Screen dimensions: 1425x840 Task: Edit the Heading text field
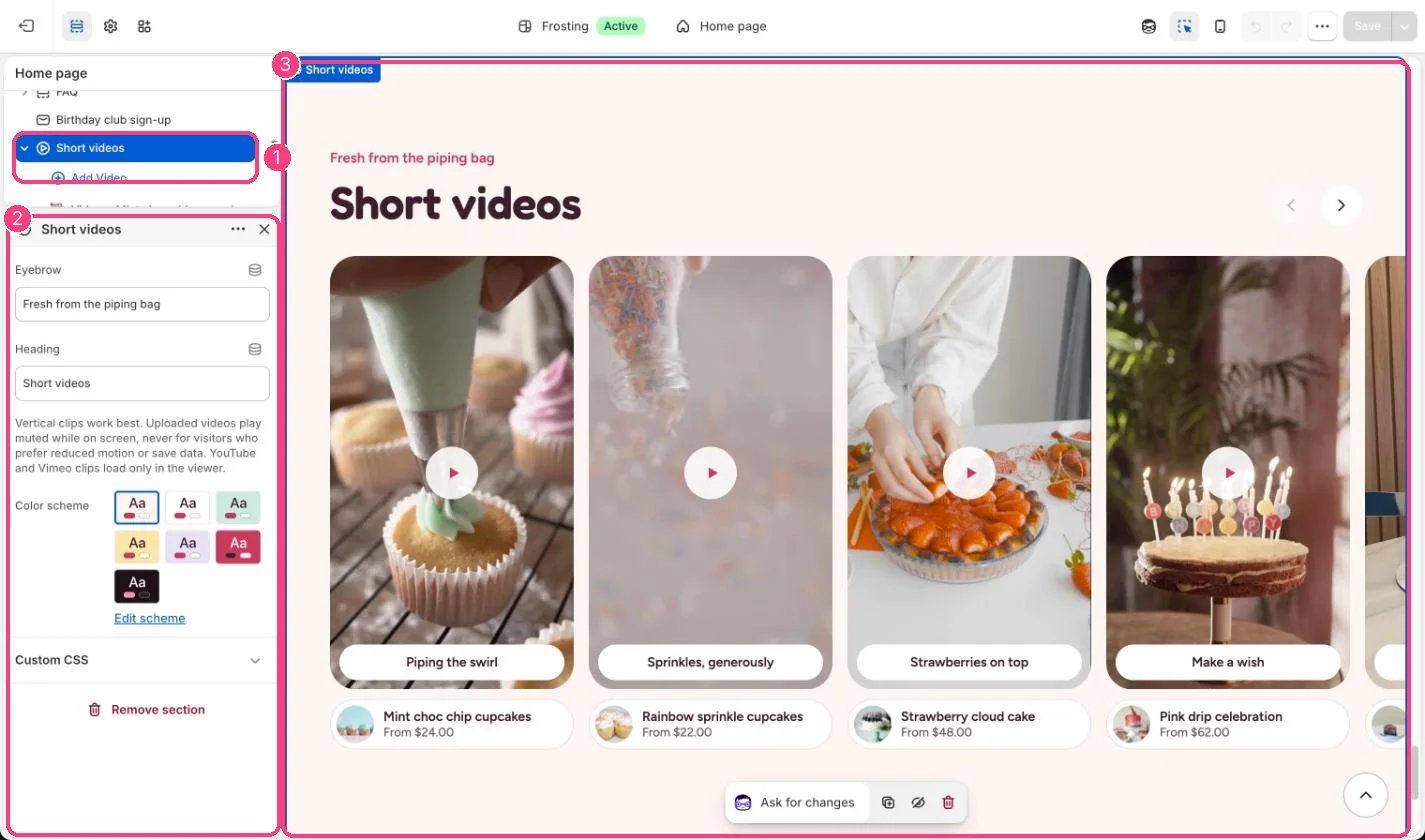142,383
